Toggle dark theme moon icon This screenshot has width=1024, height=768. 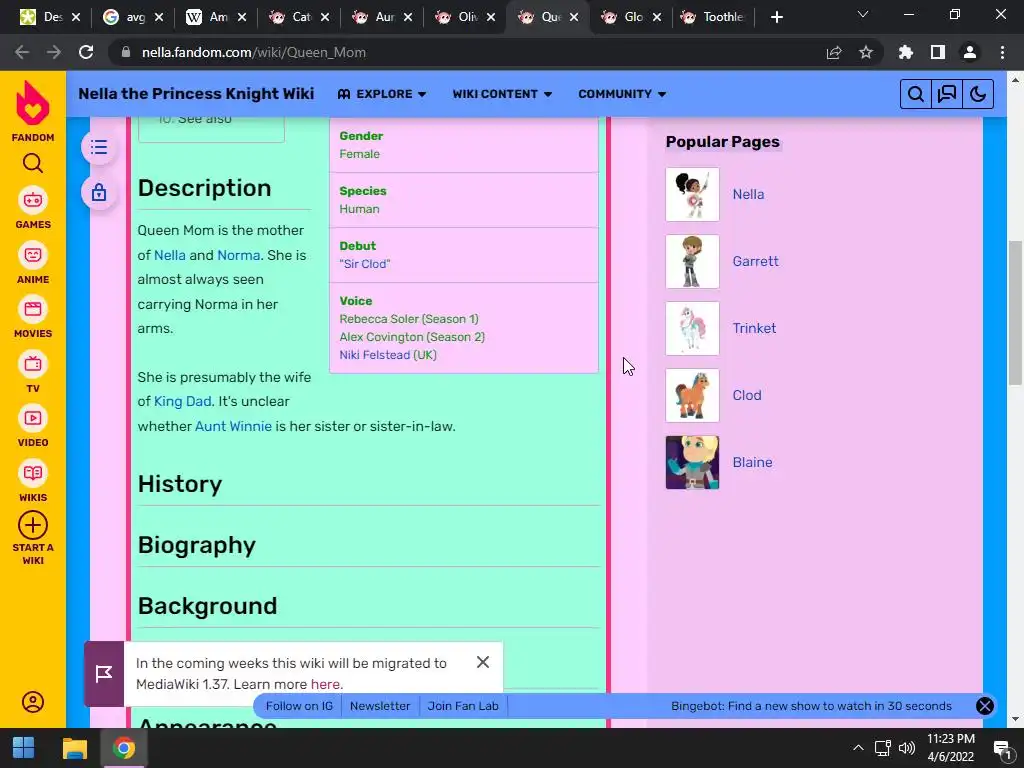click(978, 94)
